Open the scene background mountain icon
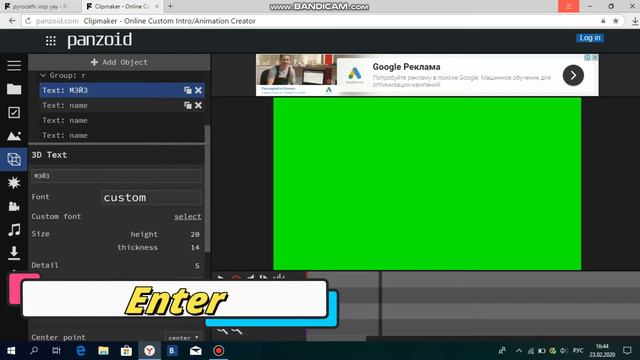Viewport: 640px width, 360px height. click(x=14, y=136)
